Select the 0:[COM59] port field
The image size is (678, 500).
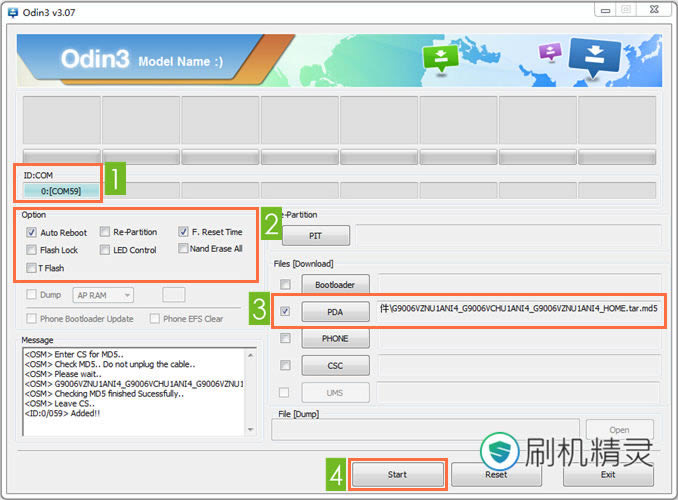pos(61,190)
